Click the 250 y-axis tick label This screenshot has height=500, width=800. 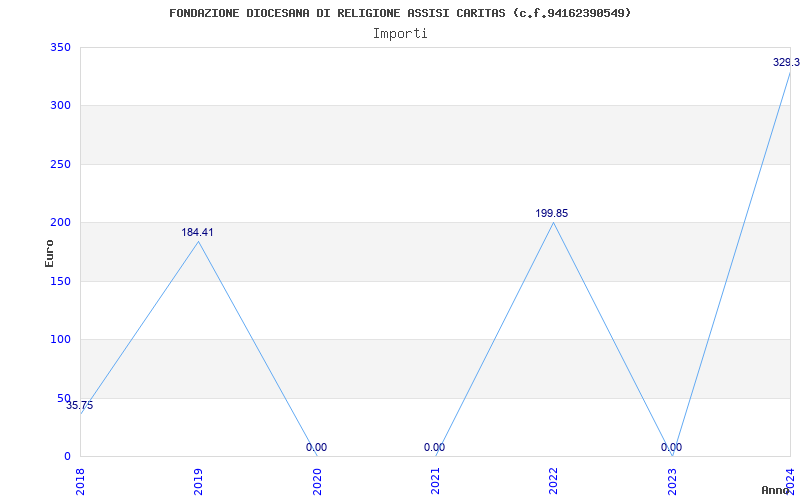click(x=60, y=164)
